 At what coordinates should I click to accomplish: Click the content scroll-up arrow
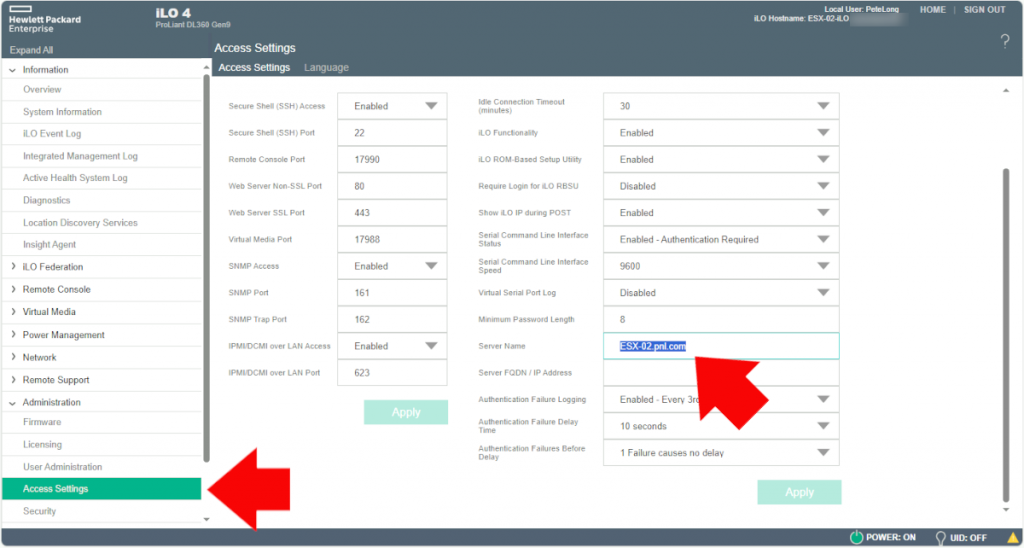[x=1004, y=91]
